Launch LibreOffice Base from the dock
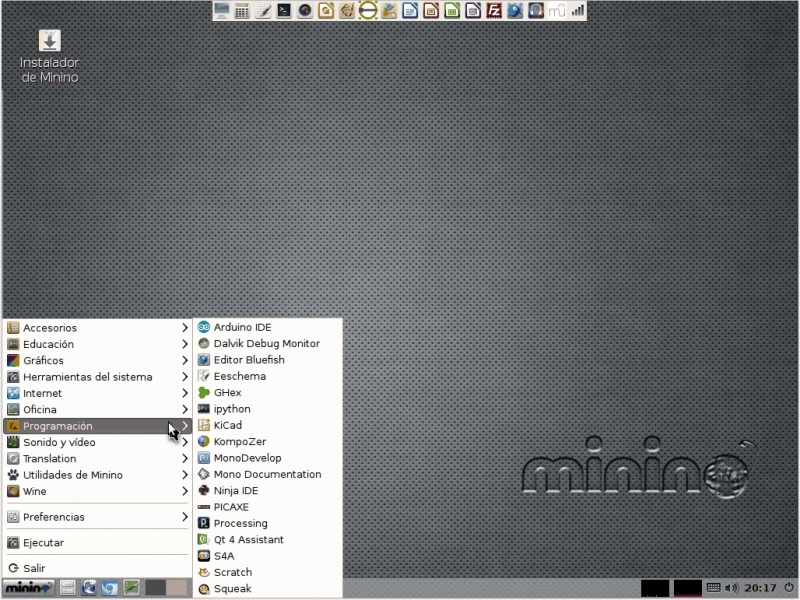800x600 pixels. (x=473, y=11)
